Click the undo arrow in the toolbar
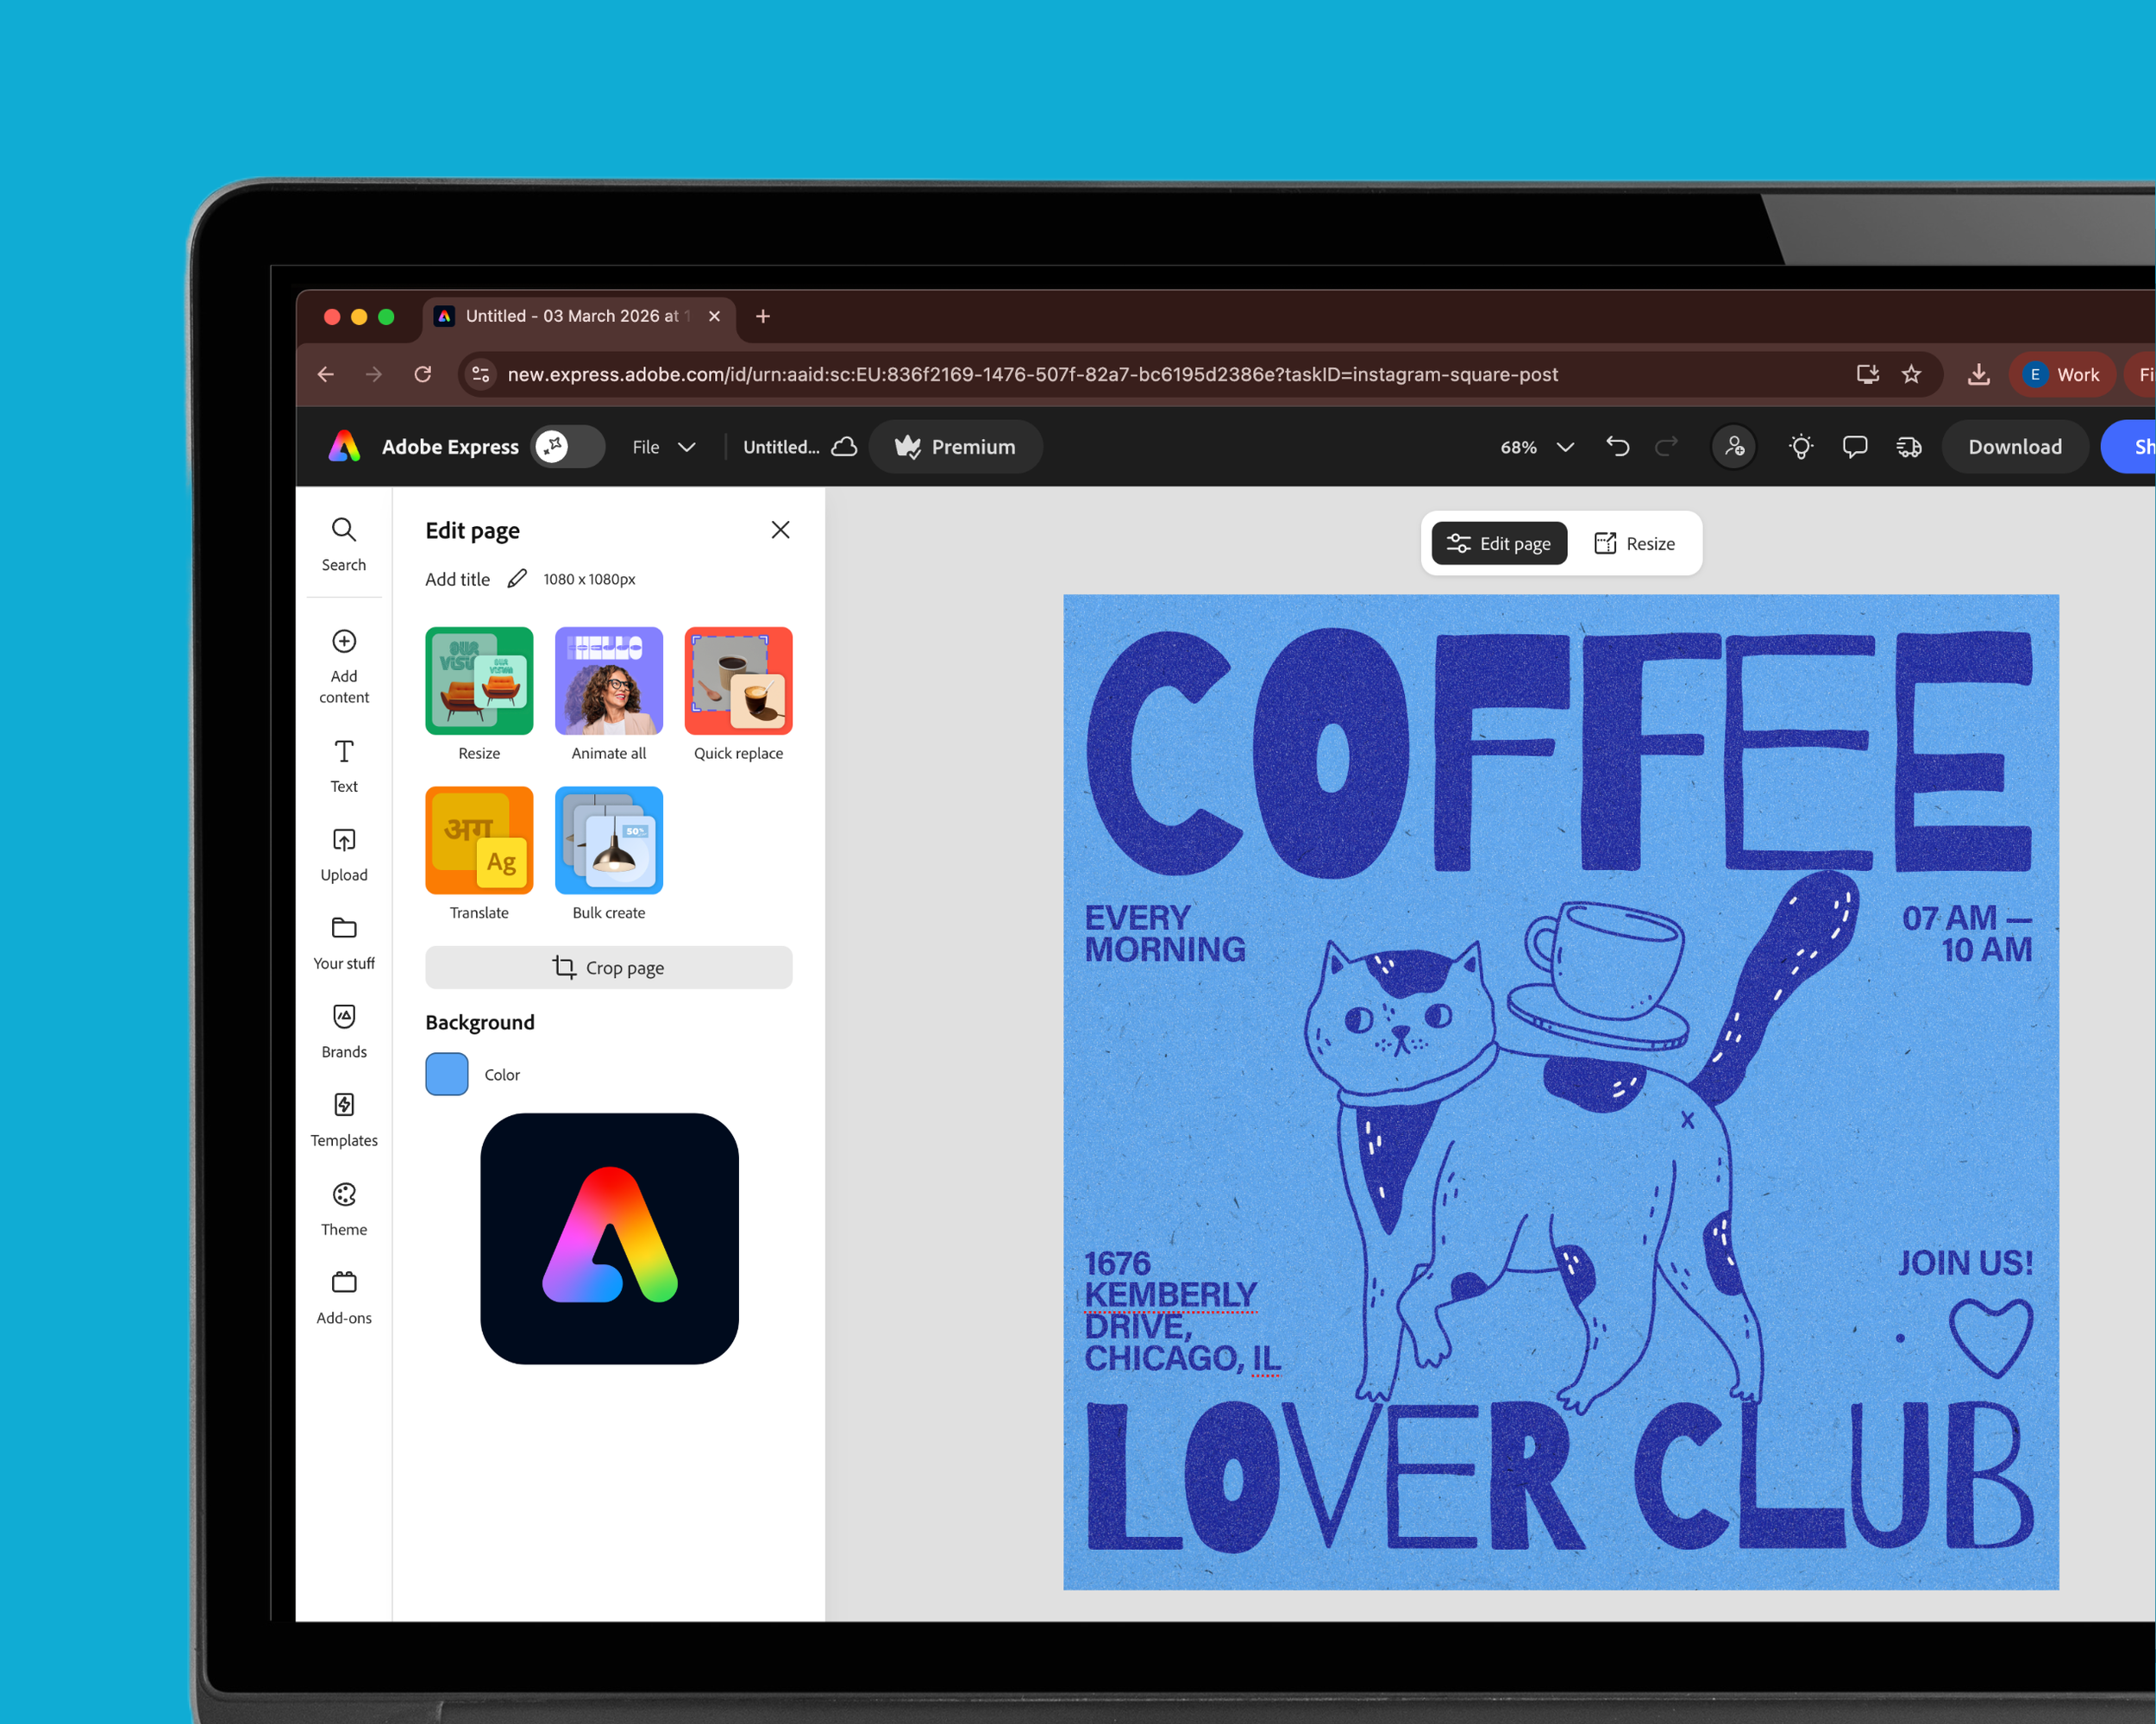This screenshot has height=1724, width=2156. point(1617,447)
